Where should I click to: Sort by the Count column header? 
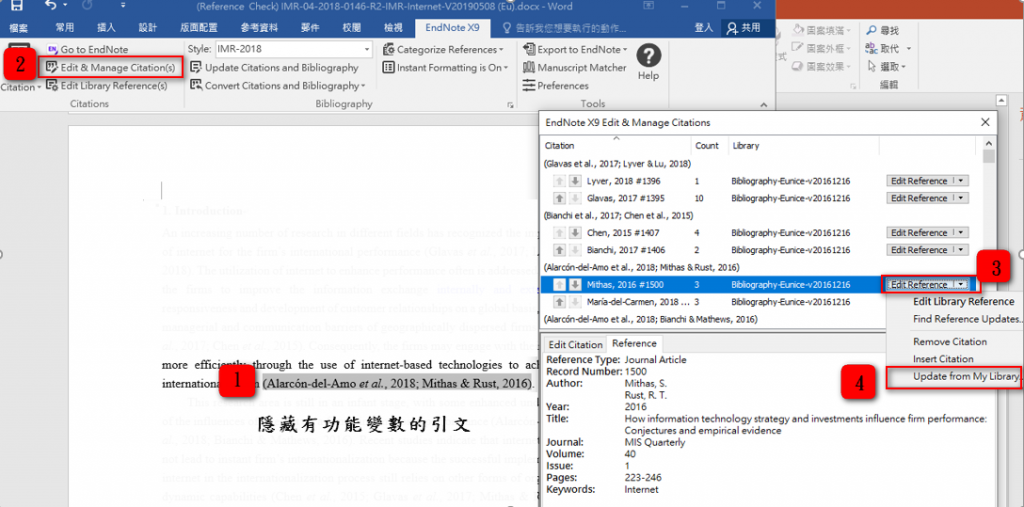(709, 146)
